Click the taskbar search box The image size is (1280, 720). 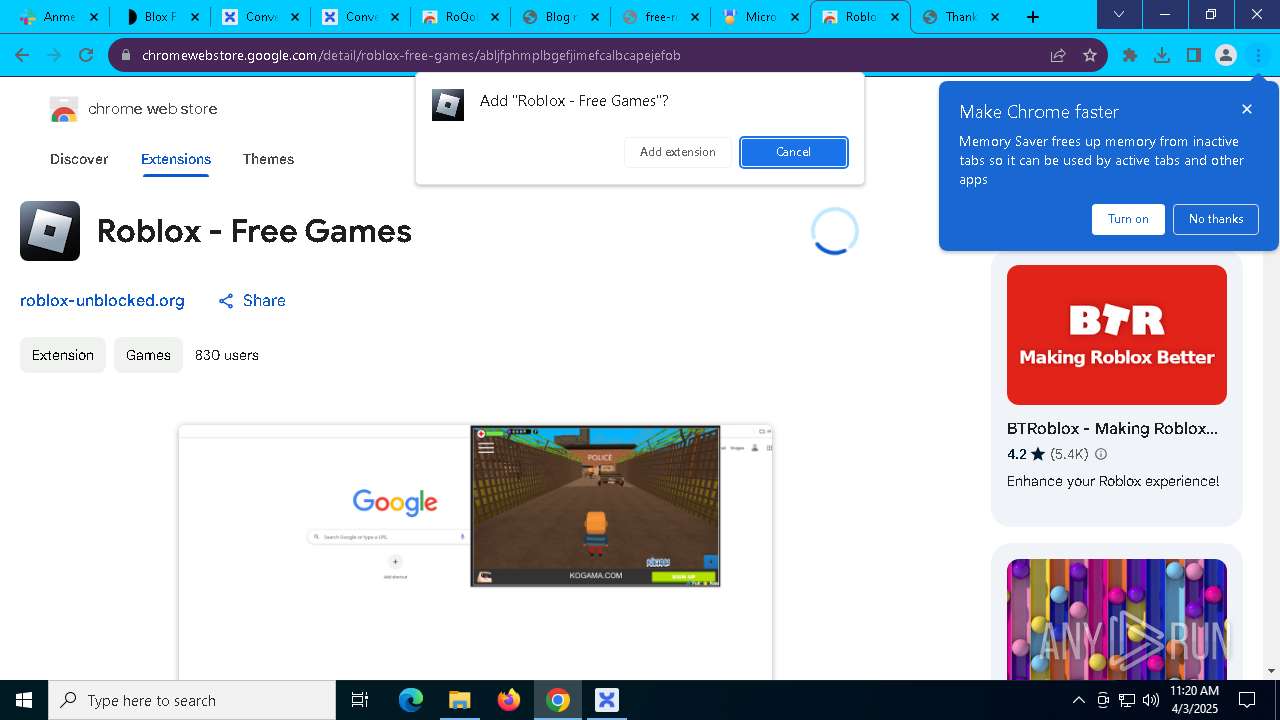(192, 700)
